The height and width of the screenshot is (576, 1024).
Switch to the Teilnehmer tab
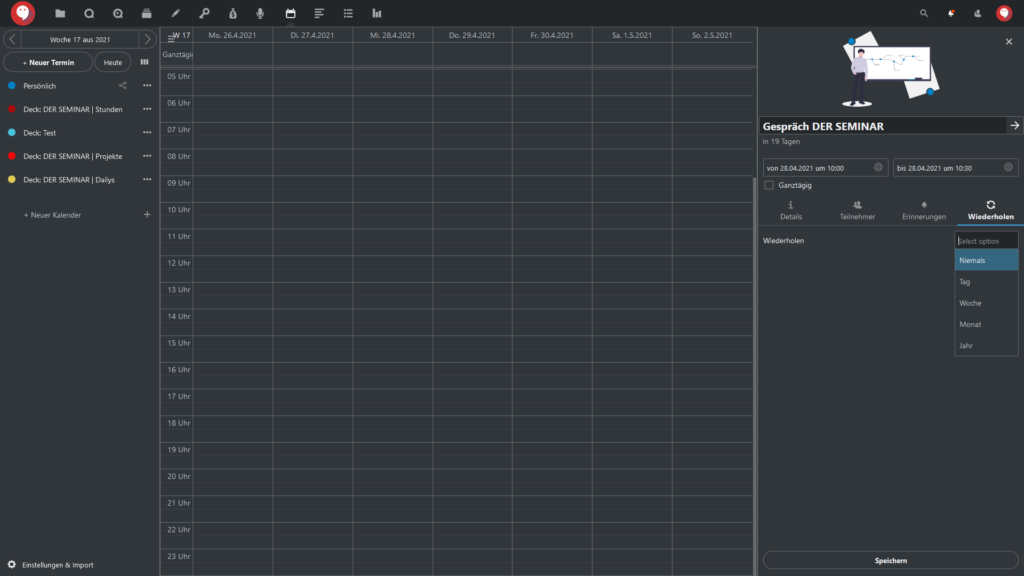[x=857, y=210]
